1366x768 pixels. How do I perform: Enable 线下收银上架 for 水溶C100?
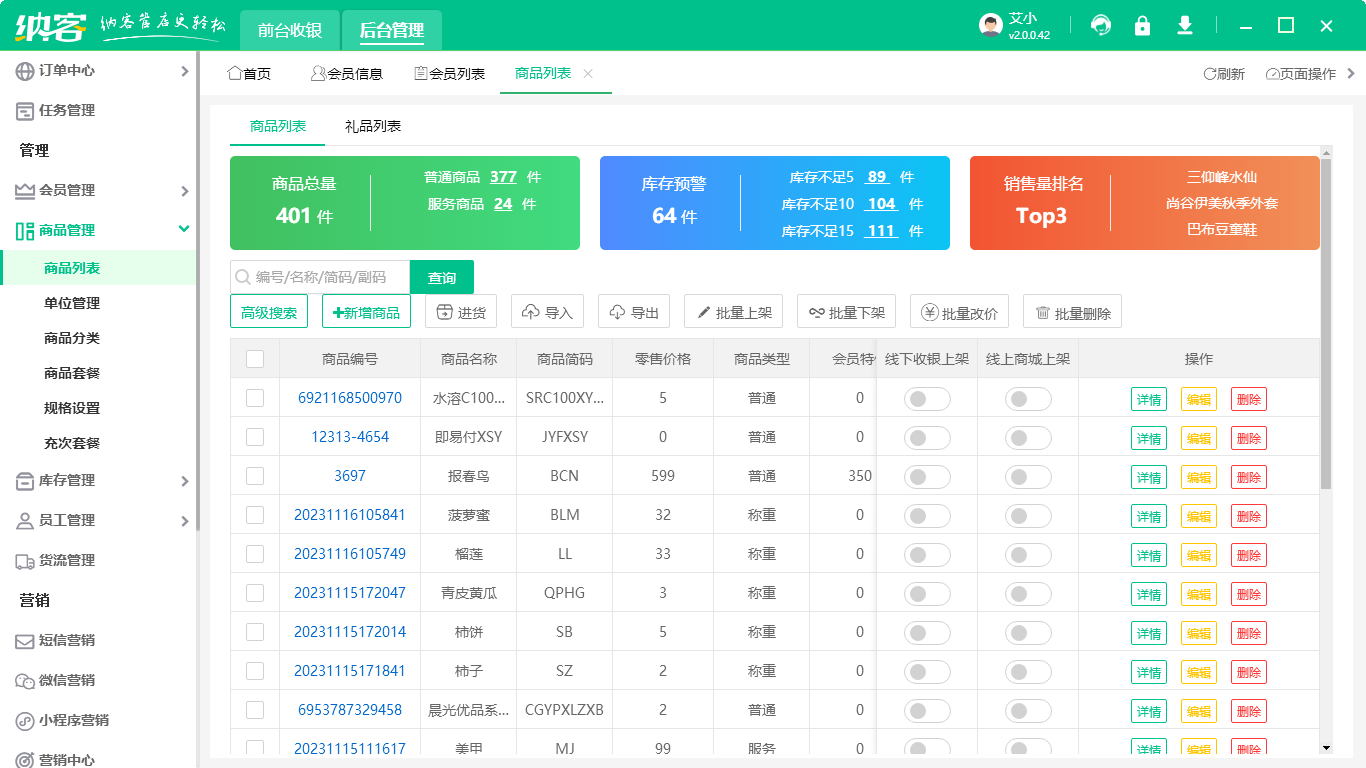[926, 399]
